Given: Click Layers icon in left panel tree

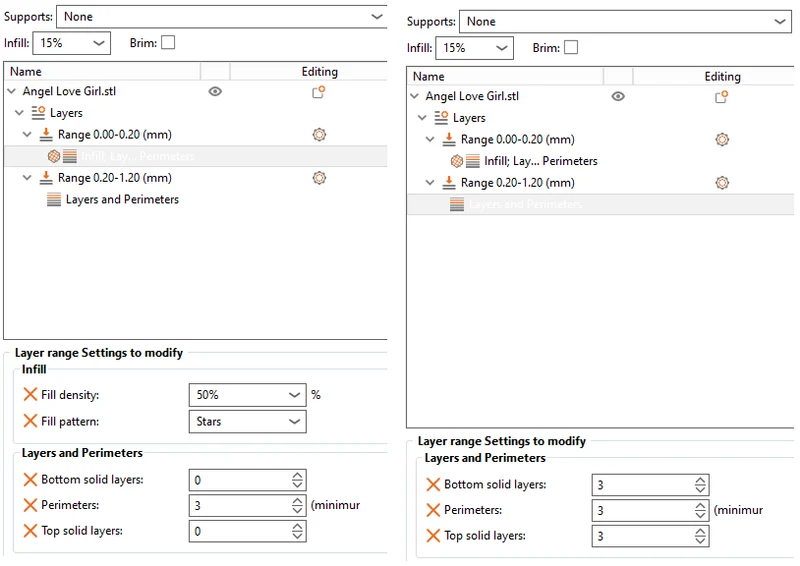Looking at the screenshot, I should [x=38, y=113].
